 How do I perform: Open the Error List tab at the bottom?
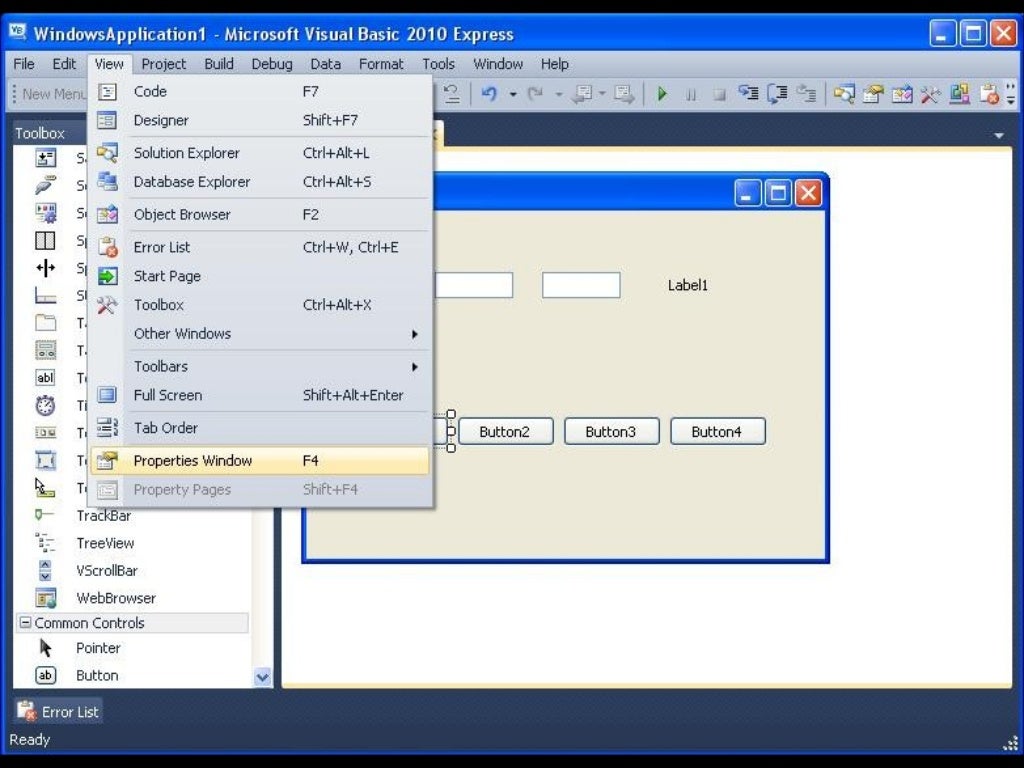click(x=58, y=712)
